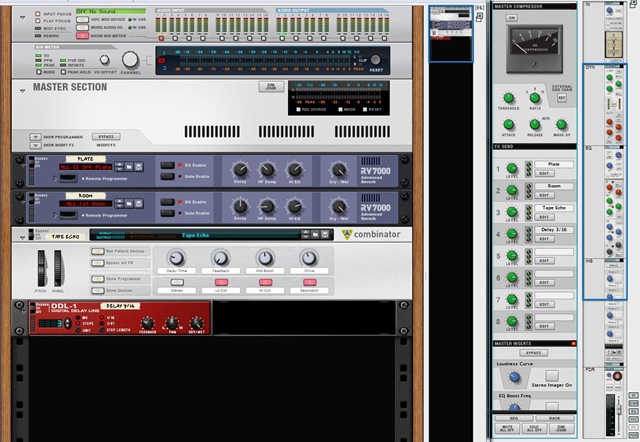Toggle Gate Enable on Plate reverb

[x=167, y=176]
